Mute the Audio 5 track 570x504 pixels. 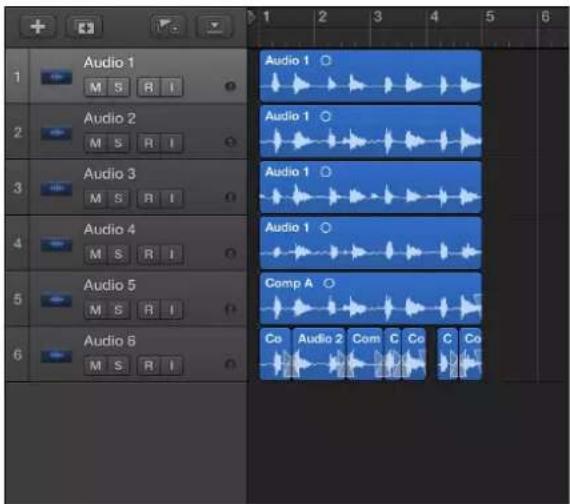coord(96,310)
